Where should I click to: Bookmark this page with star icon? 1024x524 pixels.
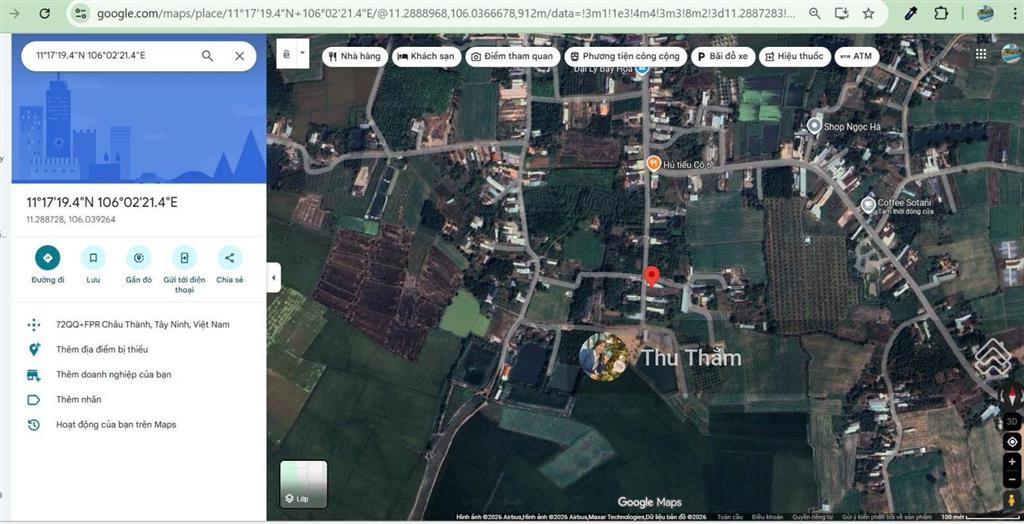[x=868, y=13]
